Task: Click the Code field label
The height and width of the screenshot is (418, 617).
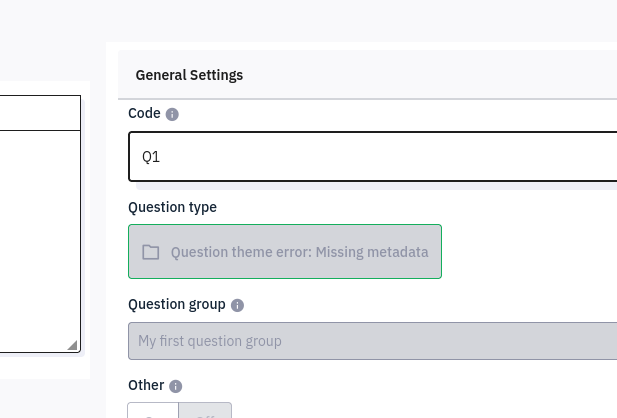Action: pos(144,114)
